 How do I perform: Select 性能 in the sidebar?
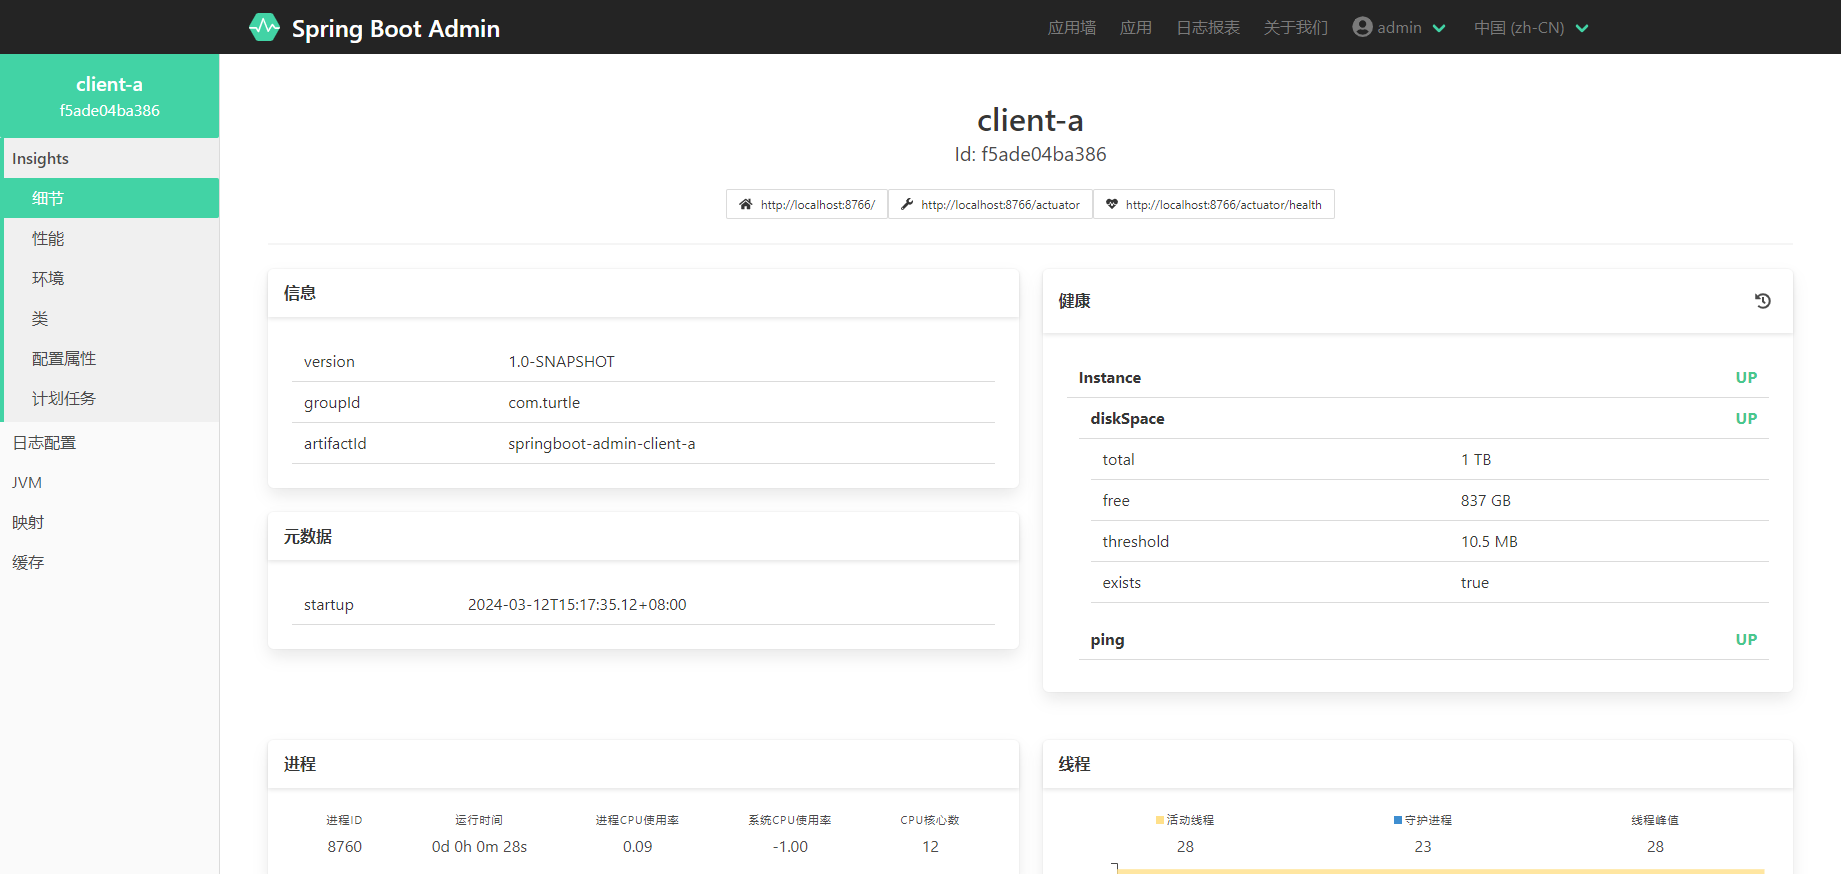click(111, 238)
